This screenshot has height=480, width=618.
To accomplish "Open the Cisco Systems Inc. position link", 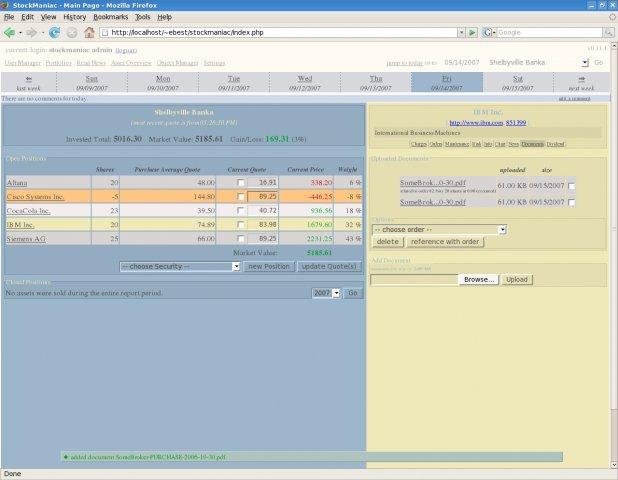I will (35, 197).
